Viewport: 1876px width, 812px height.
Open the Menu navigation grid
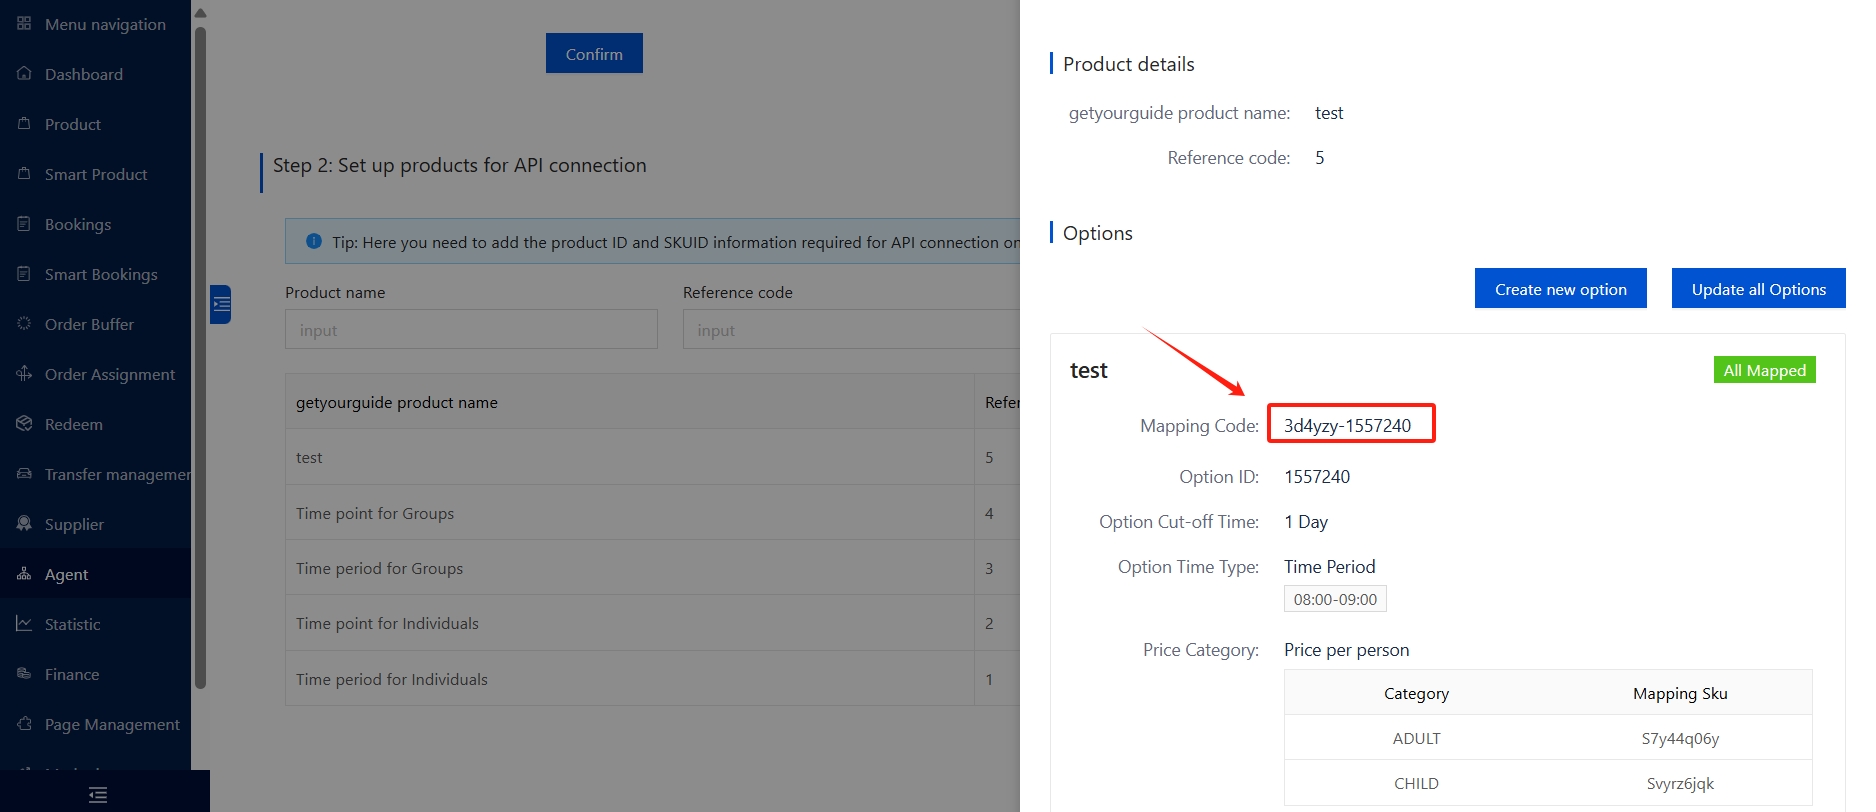coord(24,24)
